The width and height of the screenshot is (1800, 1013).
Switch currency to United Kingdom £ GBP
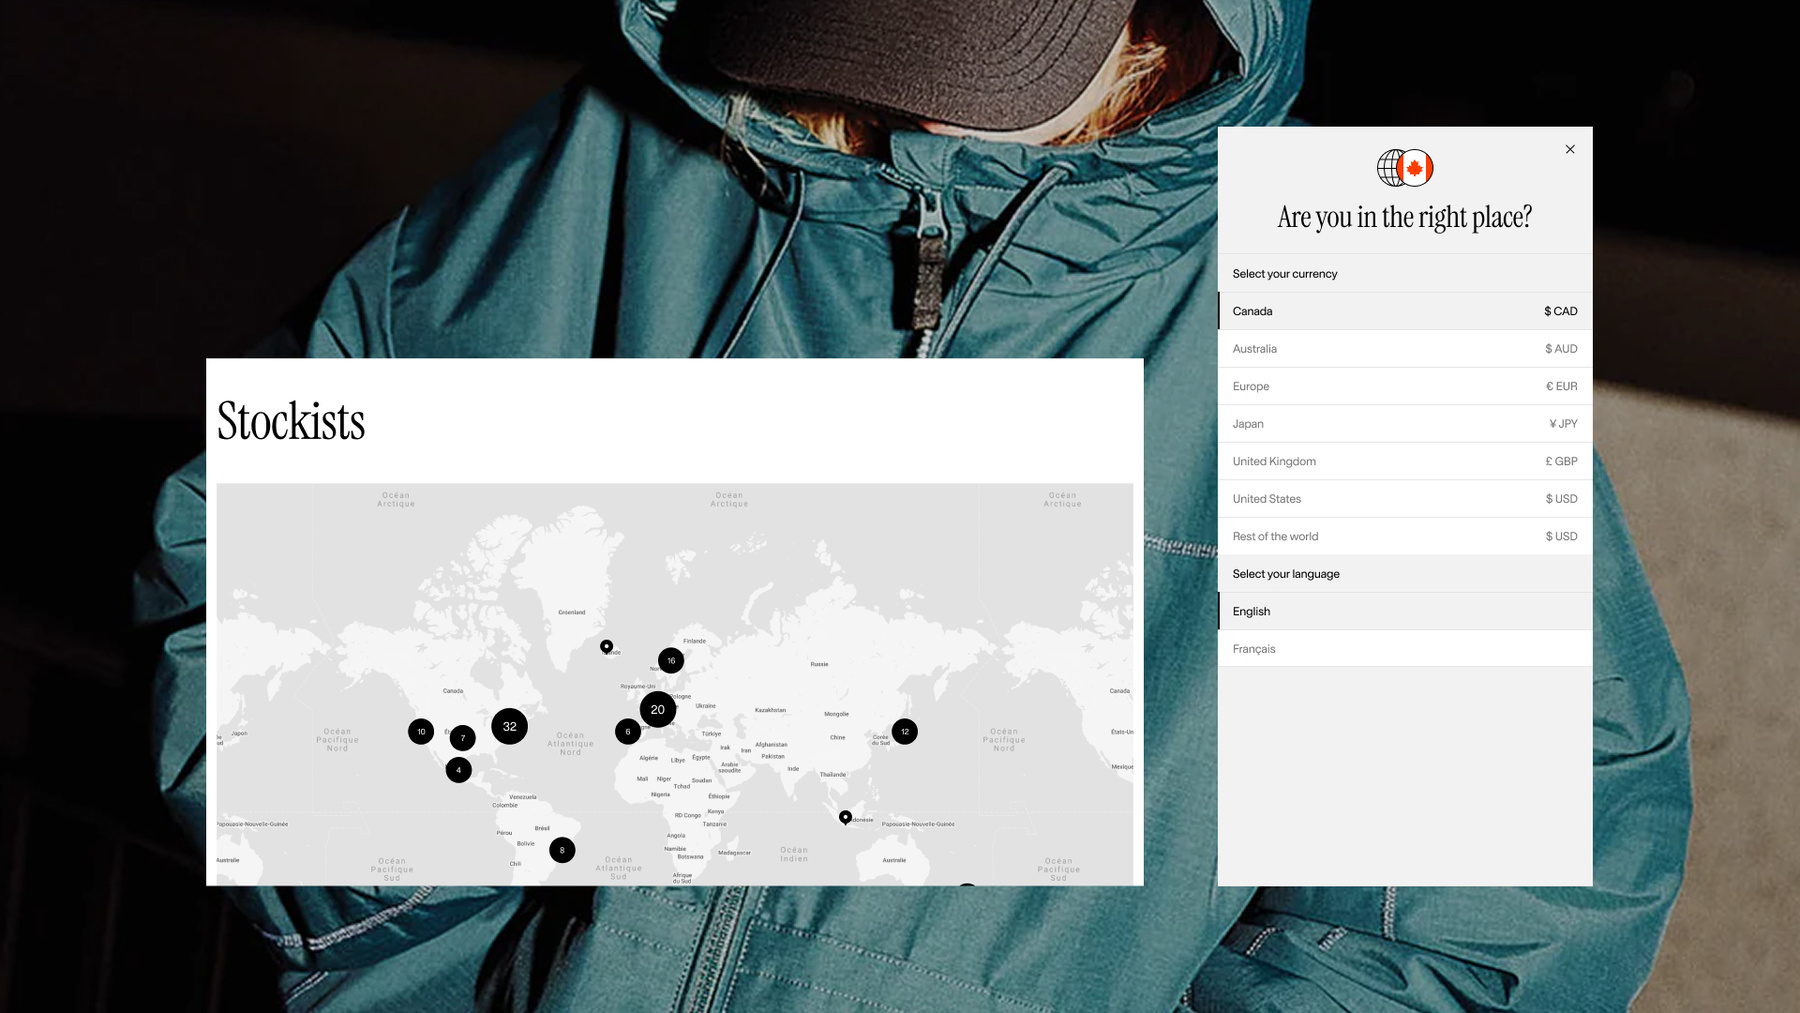point(1404,461)
